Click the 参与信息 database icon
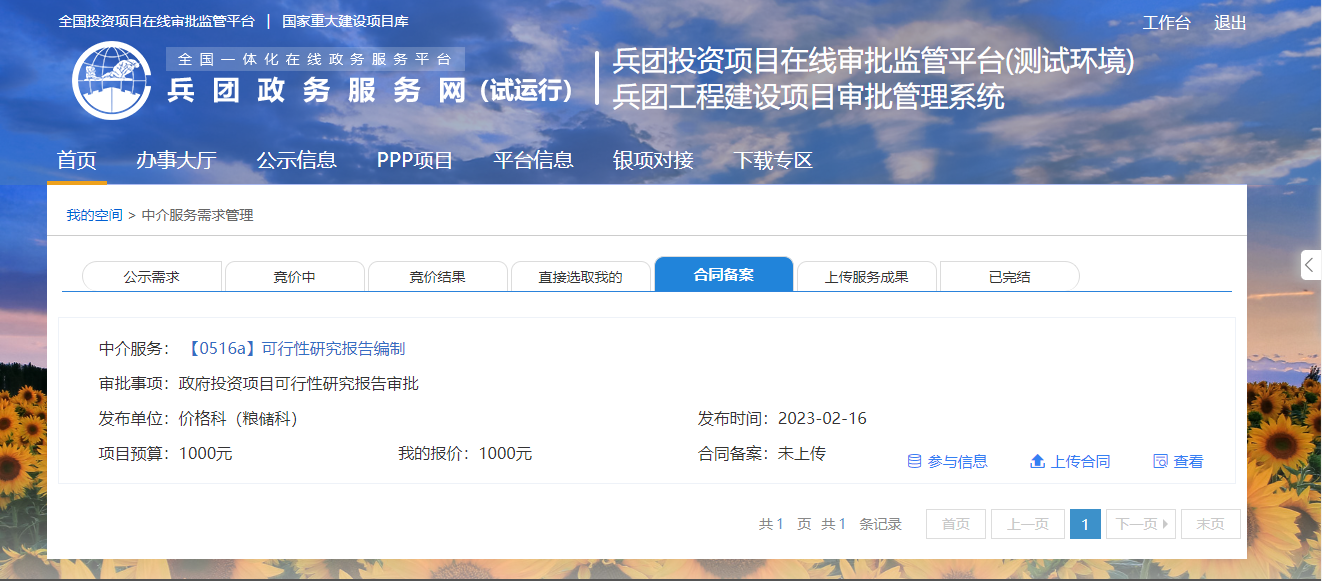 (914, 461)
